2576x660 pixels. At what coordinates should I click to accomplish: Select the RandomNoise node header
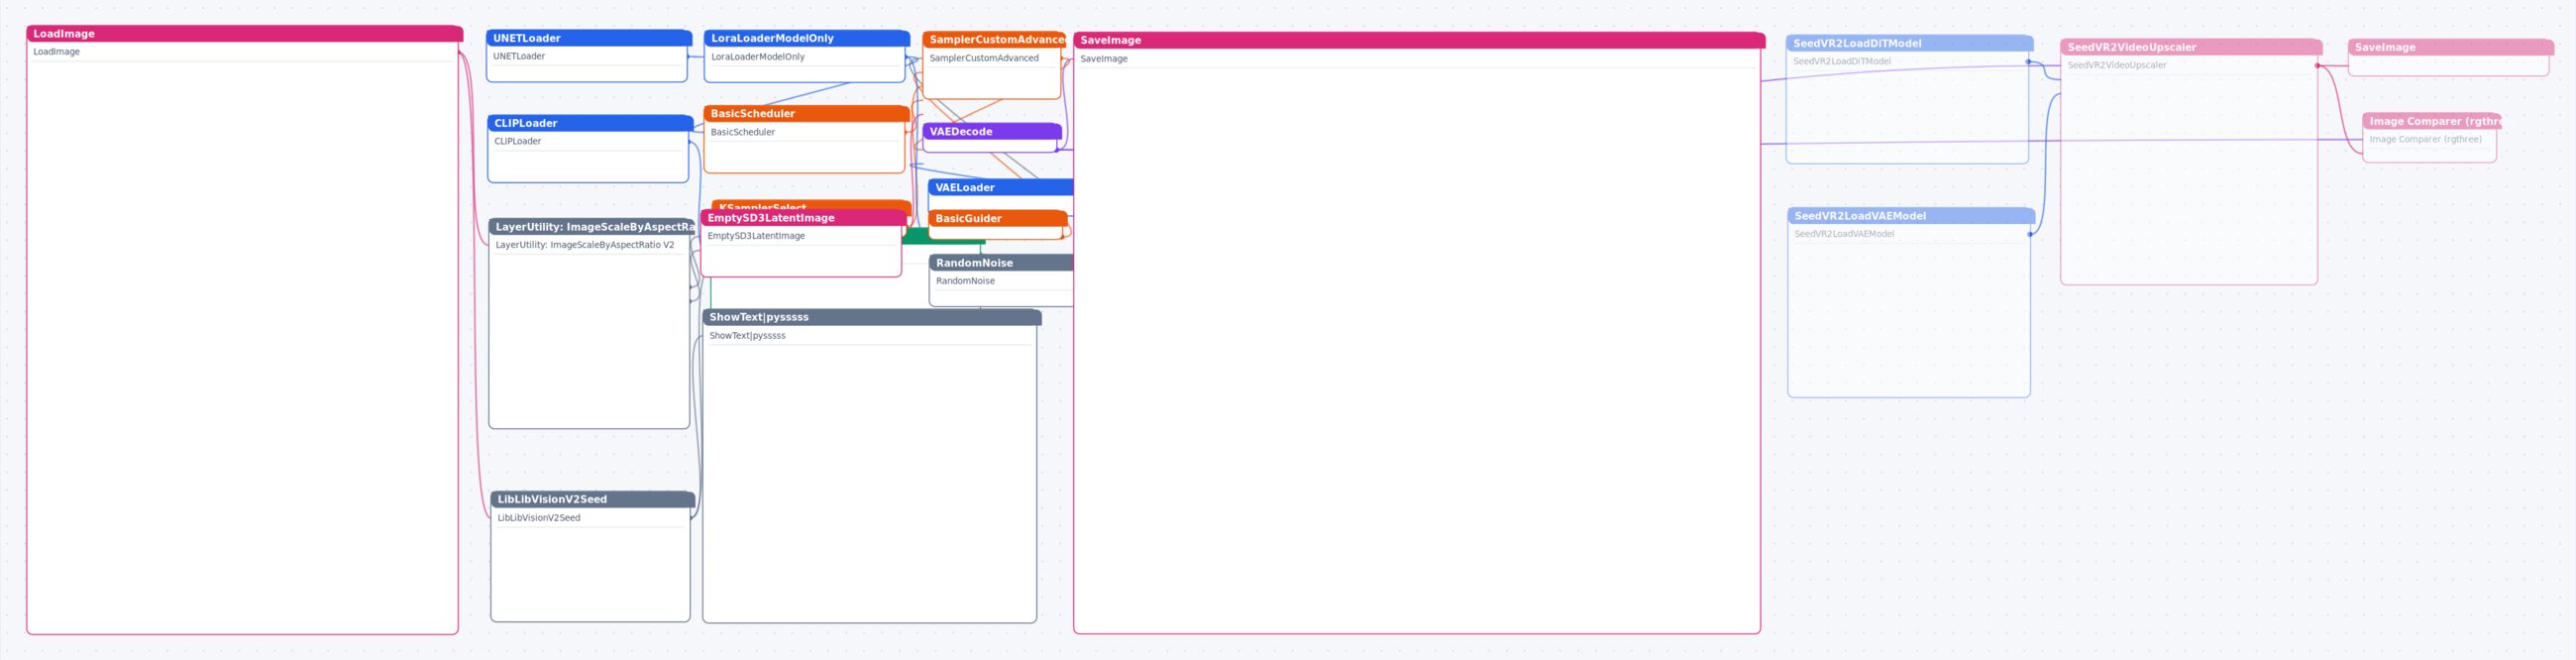1002,263
